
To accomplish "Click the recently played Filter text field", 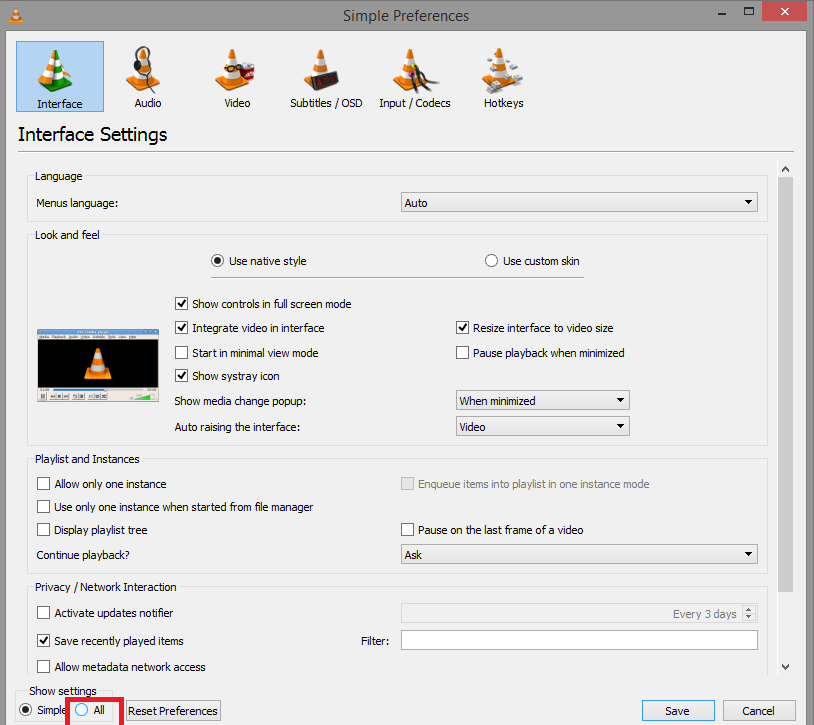I will pyautogui.click(x=579, y=640).
